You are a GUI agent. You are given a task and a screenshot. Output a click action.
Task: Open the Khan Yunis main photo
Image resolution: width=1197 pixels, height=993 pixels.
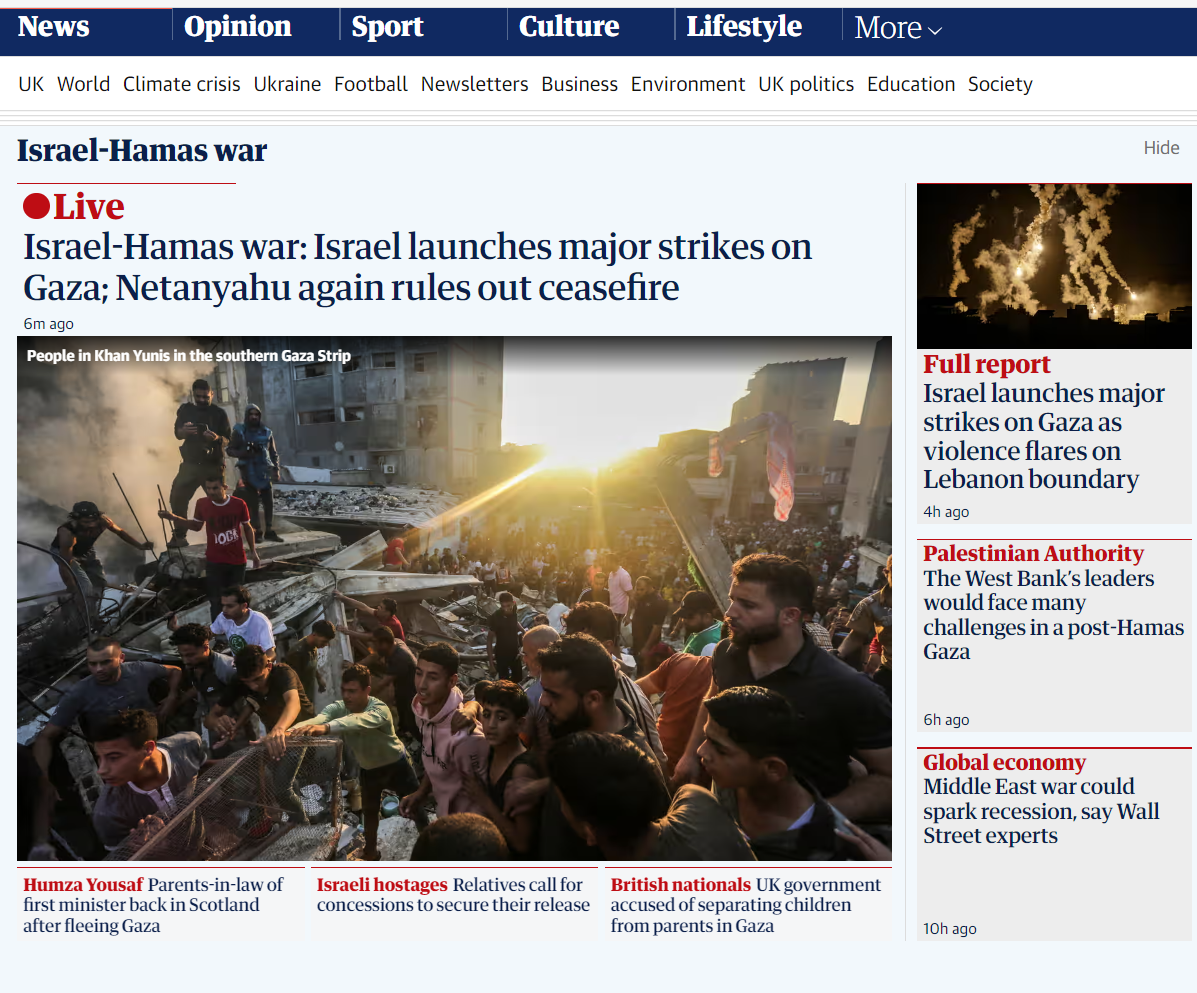pos(454,598)
